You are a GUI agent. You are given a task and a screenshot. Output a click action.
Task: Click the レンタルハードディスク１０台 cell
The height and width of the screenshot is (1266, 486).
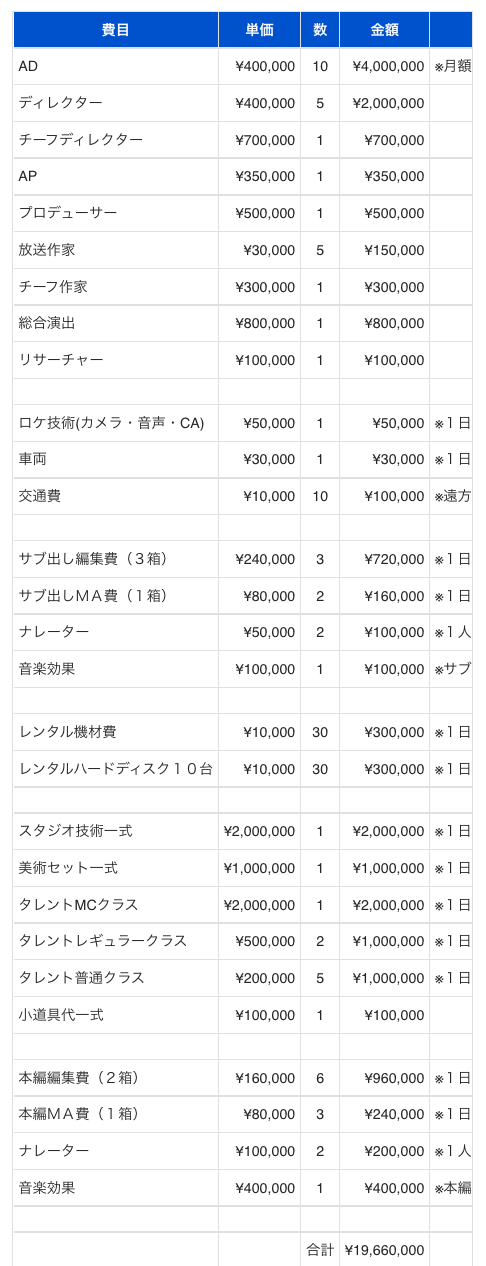116,769
